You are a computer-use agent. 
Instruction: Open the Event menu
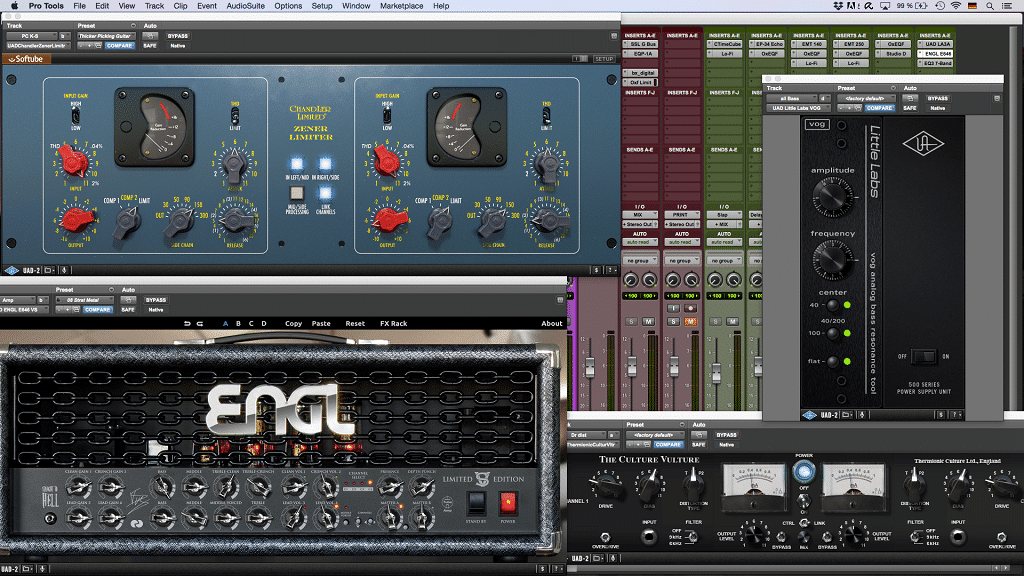207,6
